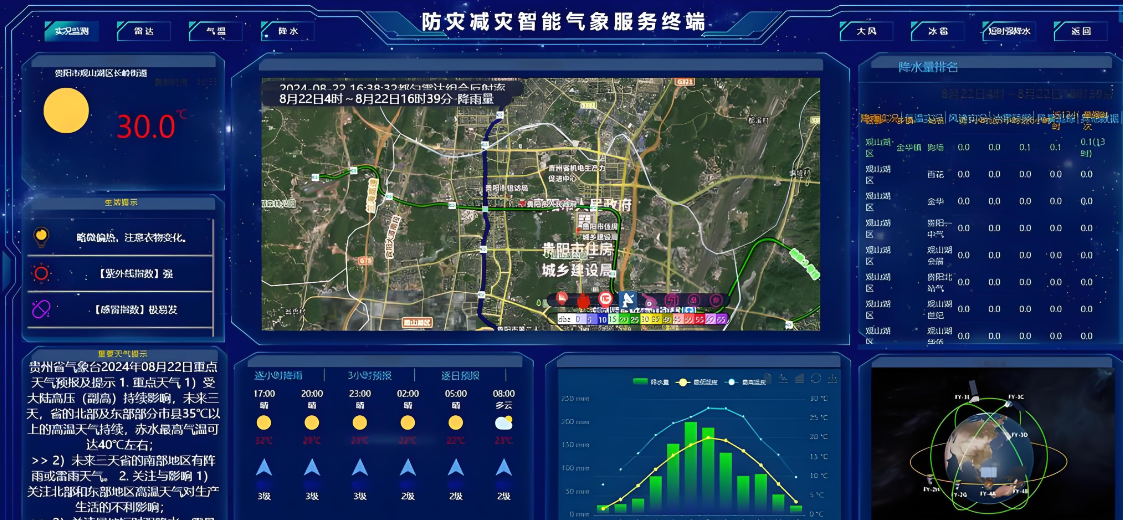The width and height of the screenshot is (1123, 520).
Task: Click the chart refresh/restore icon
Action: [x=816, y=379]
